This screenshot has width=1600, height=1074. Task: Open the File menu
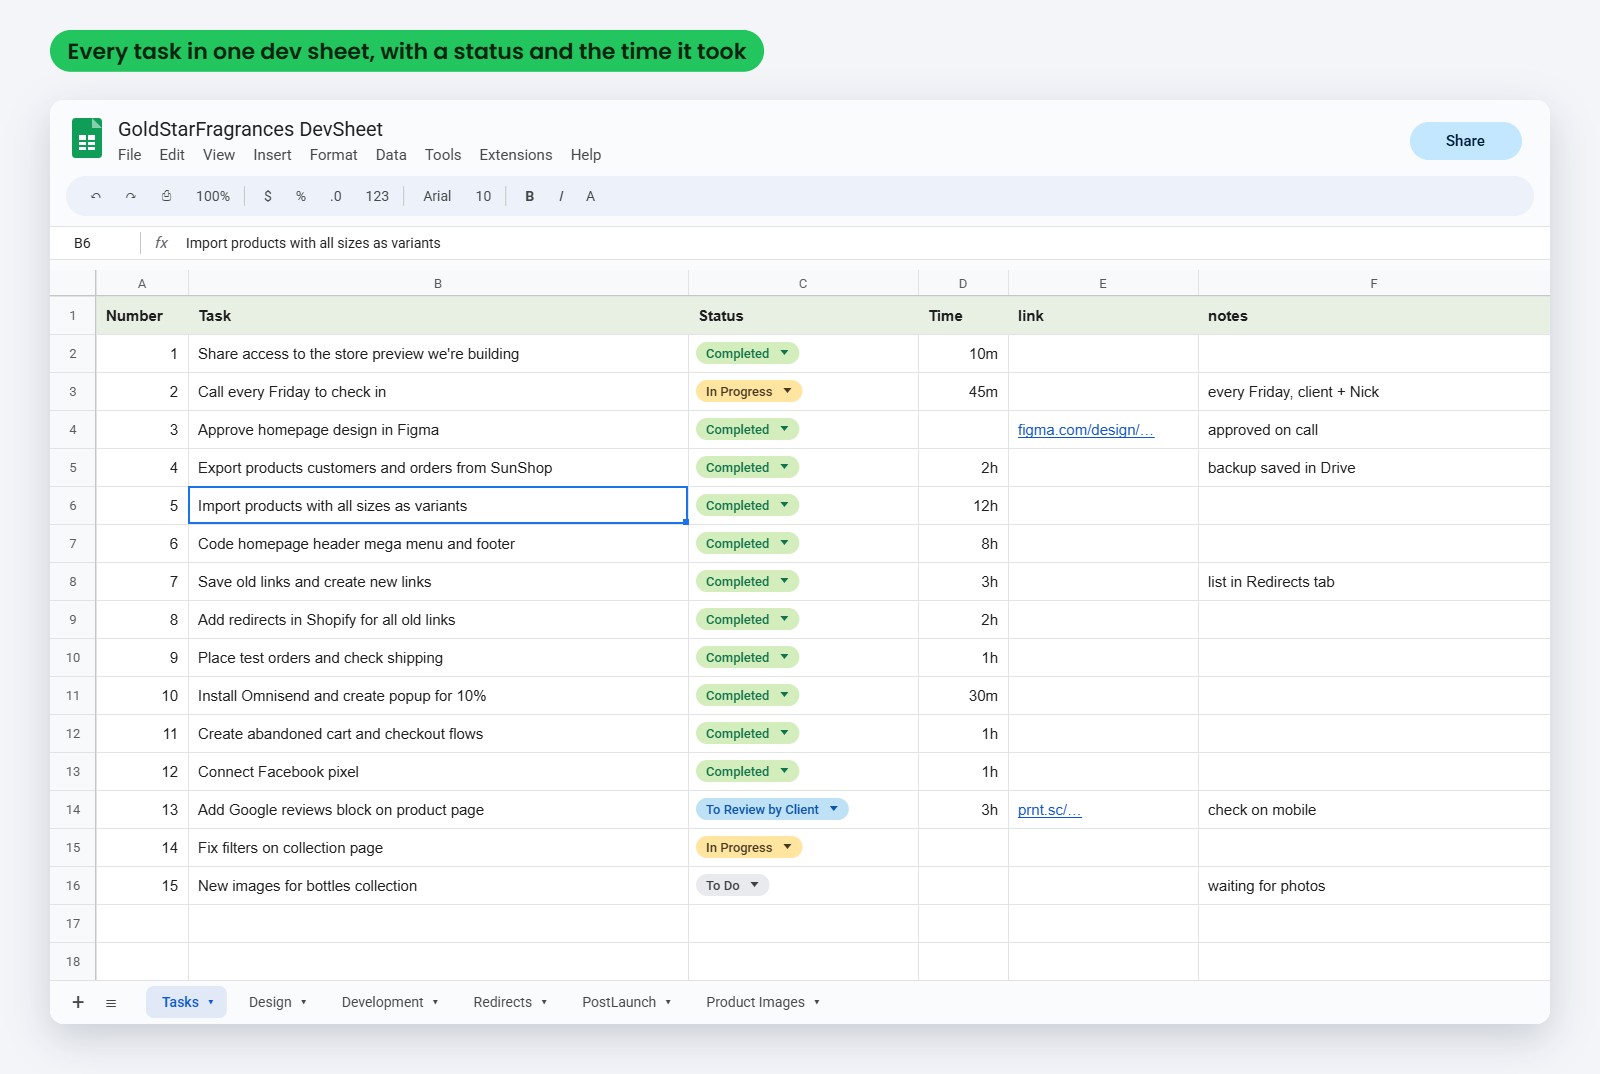130,155
